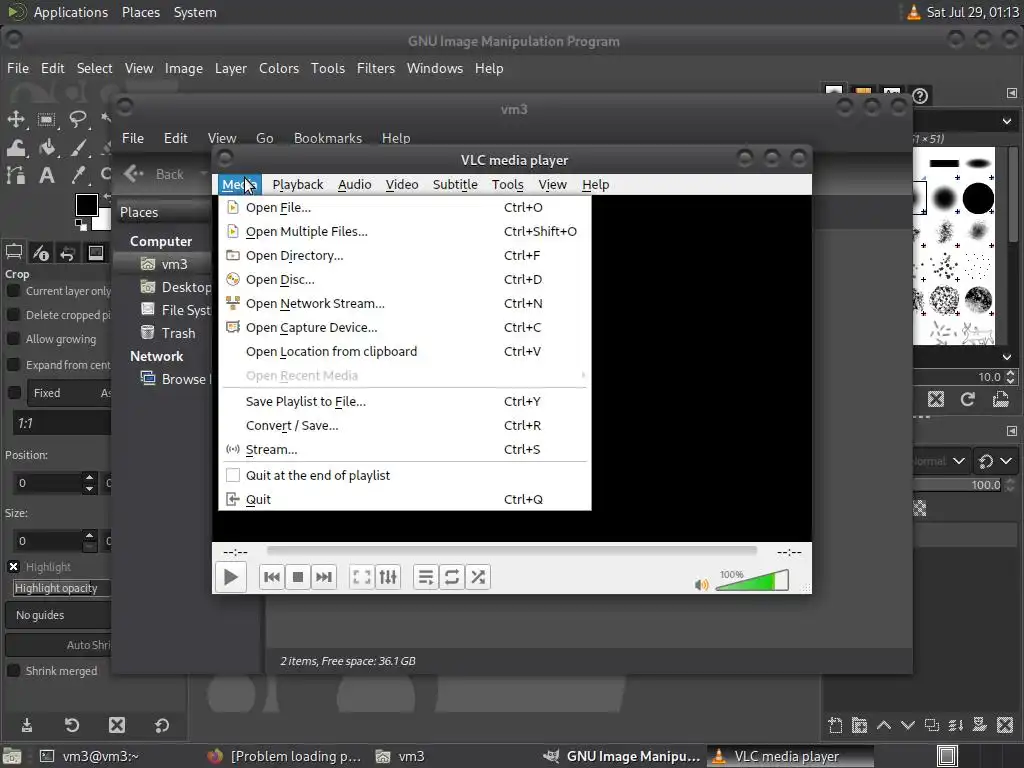Toggle Current layer only checkbox
1024x768 pixels.
(13, 291)
